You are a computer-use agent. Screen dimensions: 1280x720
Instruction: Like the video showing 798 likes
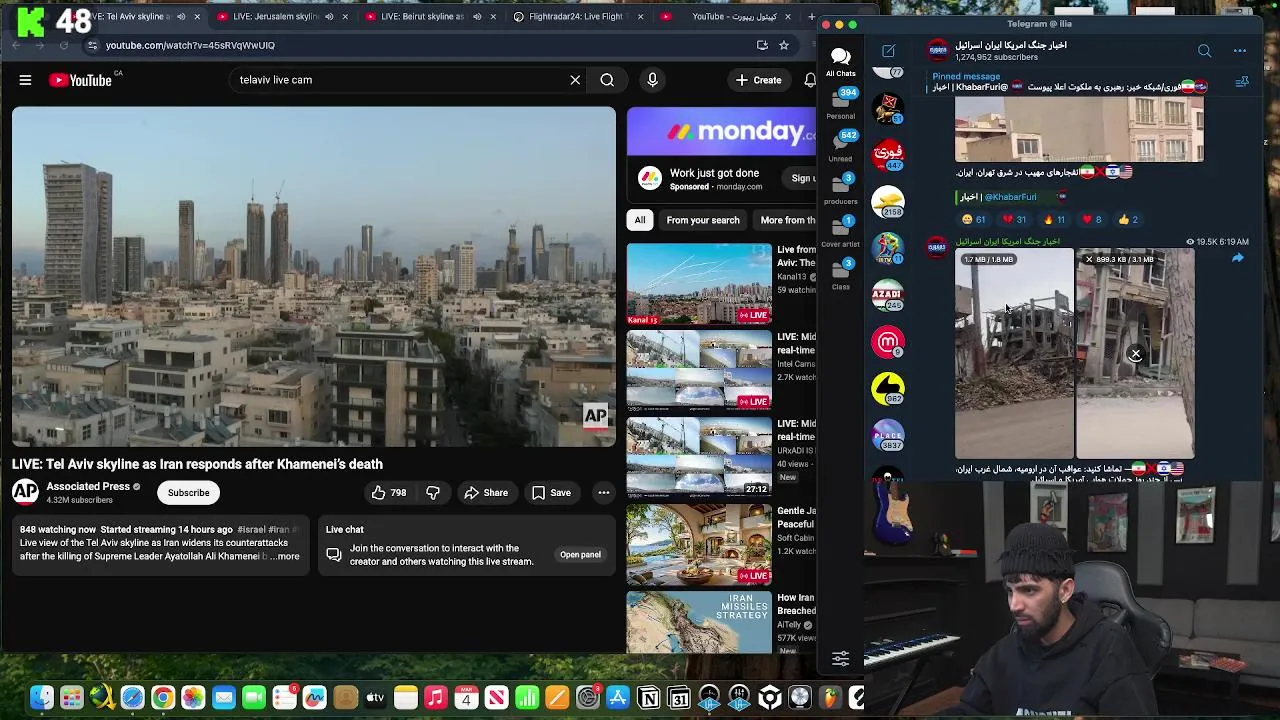coord(389,492)
